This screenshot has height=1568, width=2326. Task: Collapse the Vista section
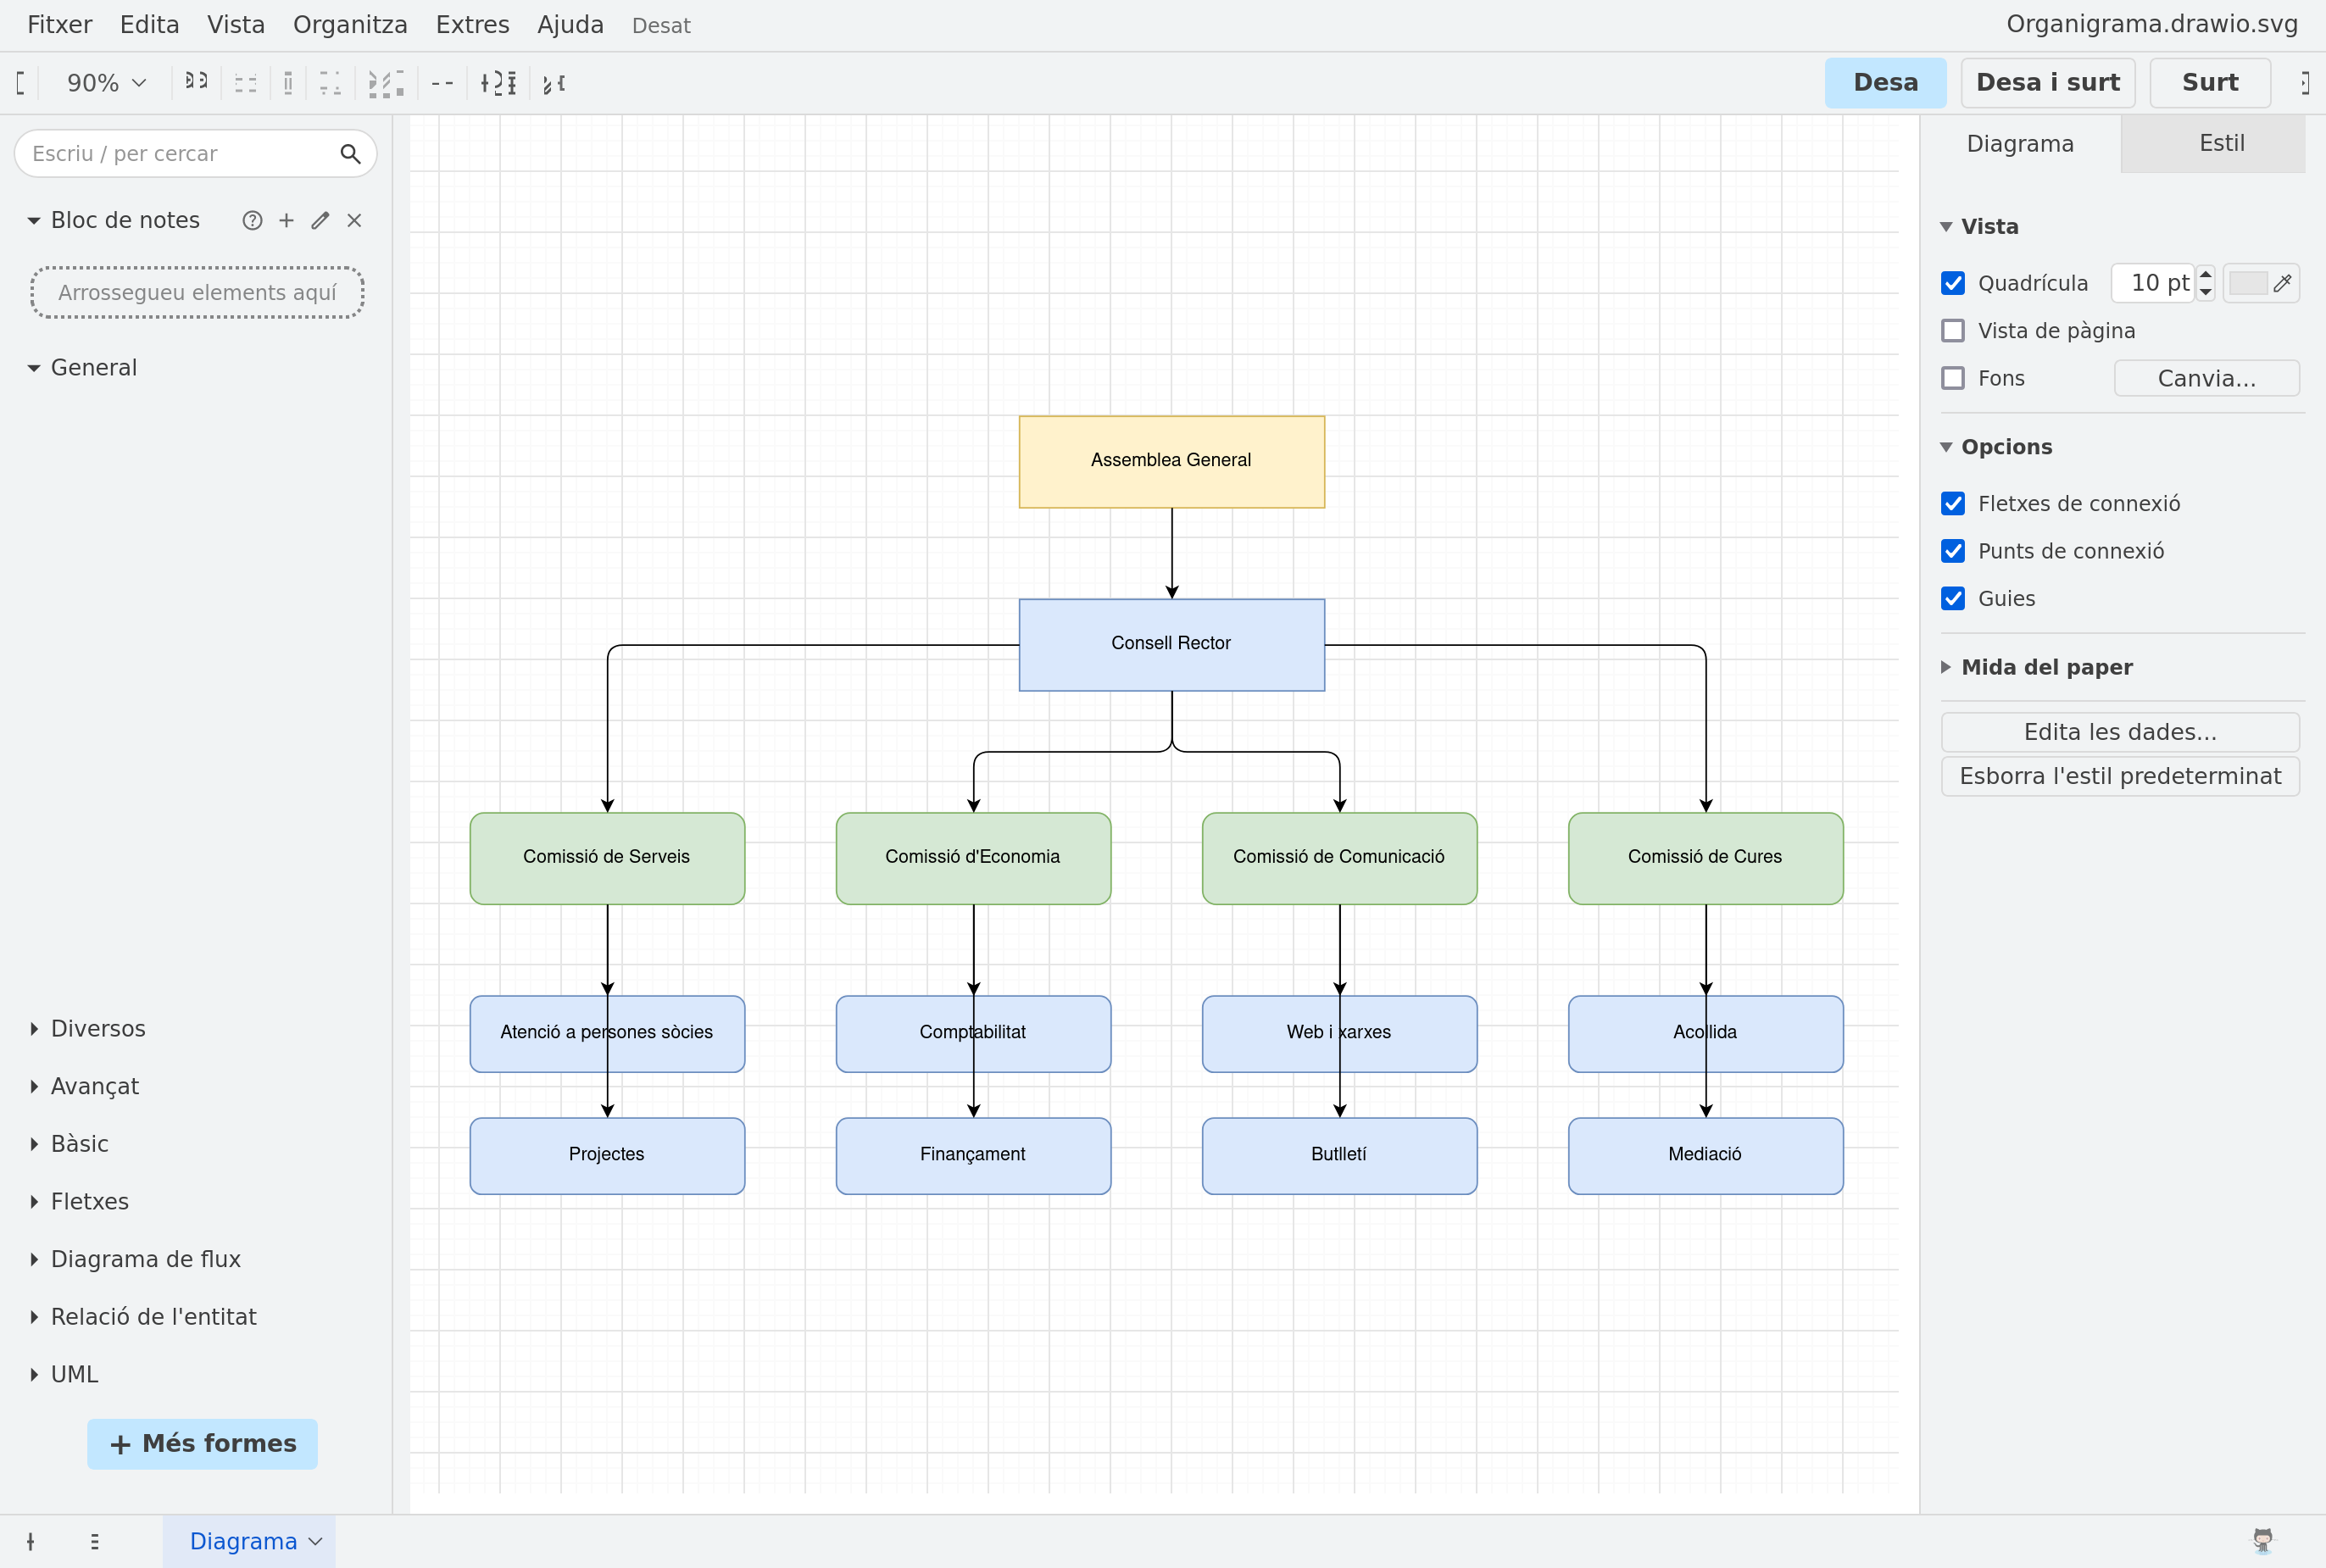1979,226
